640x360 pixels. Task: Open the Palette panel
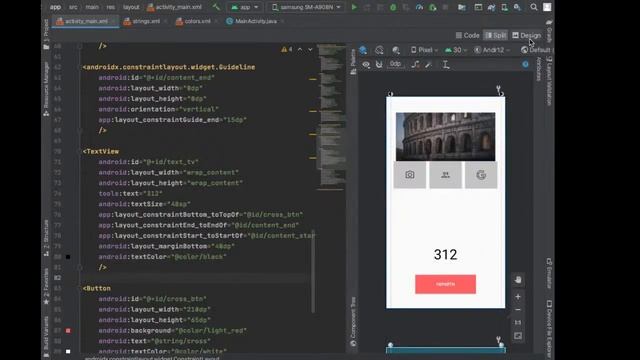(x=353, y=61)
